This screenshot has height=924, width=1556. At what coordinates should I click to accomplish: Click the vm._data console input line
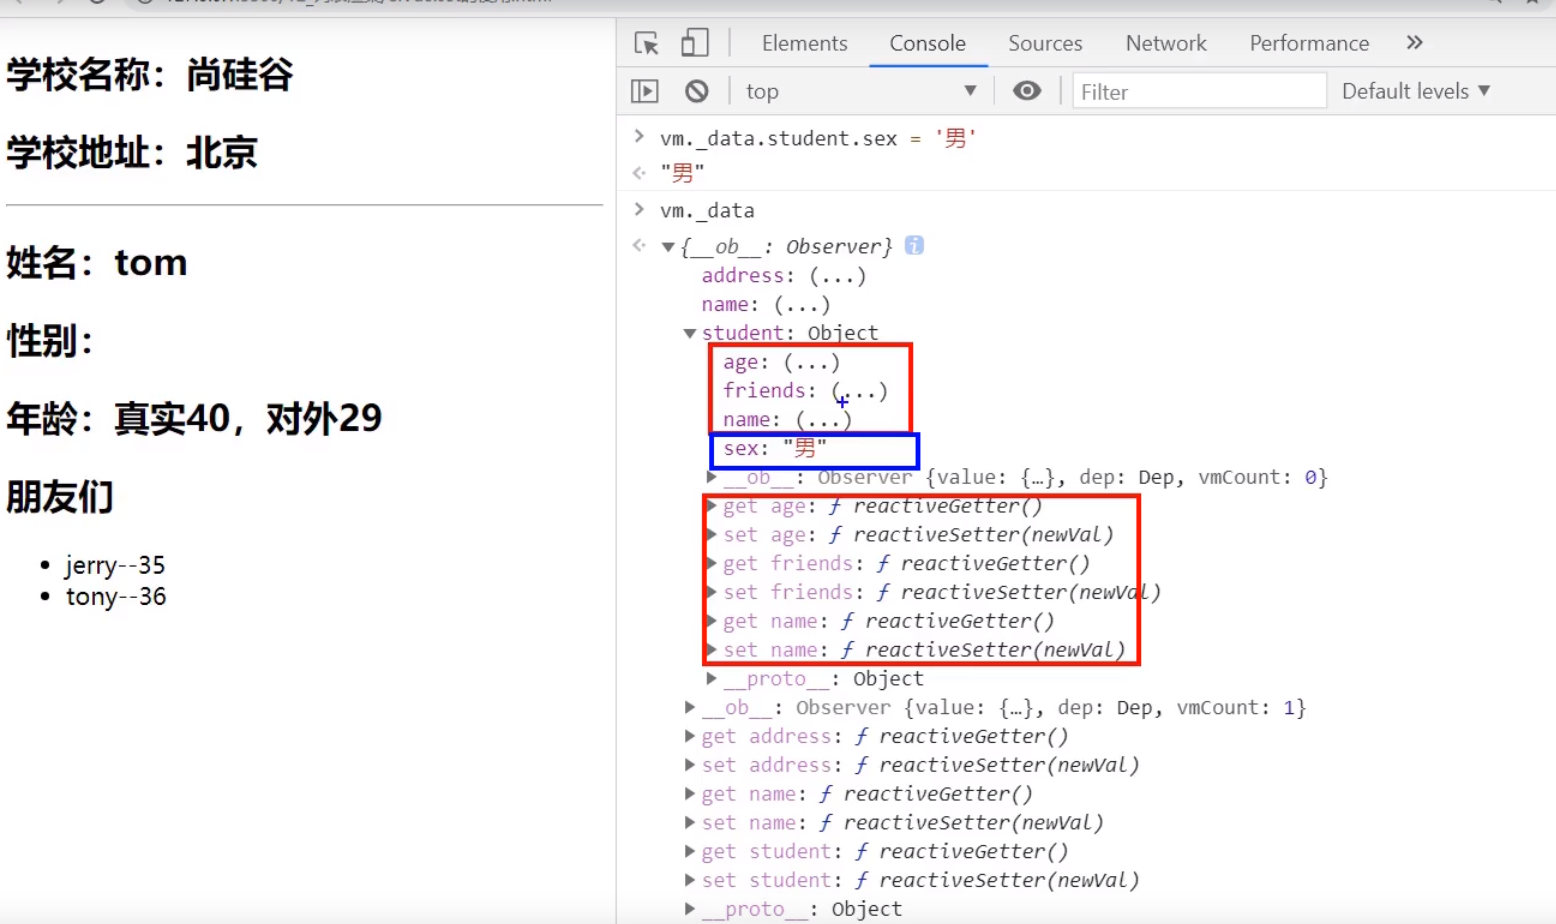coord(707,211)
